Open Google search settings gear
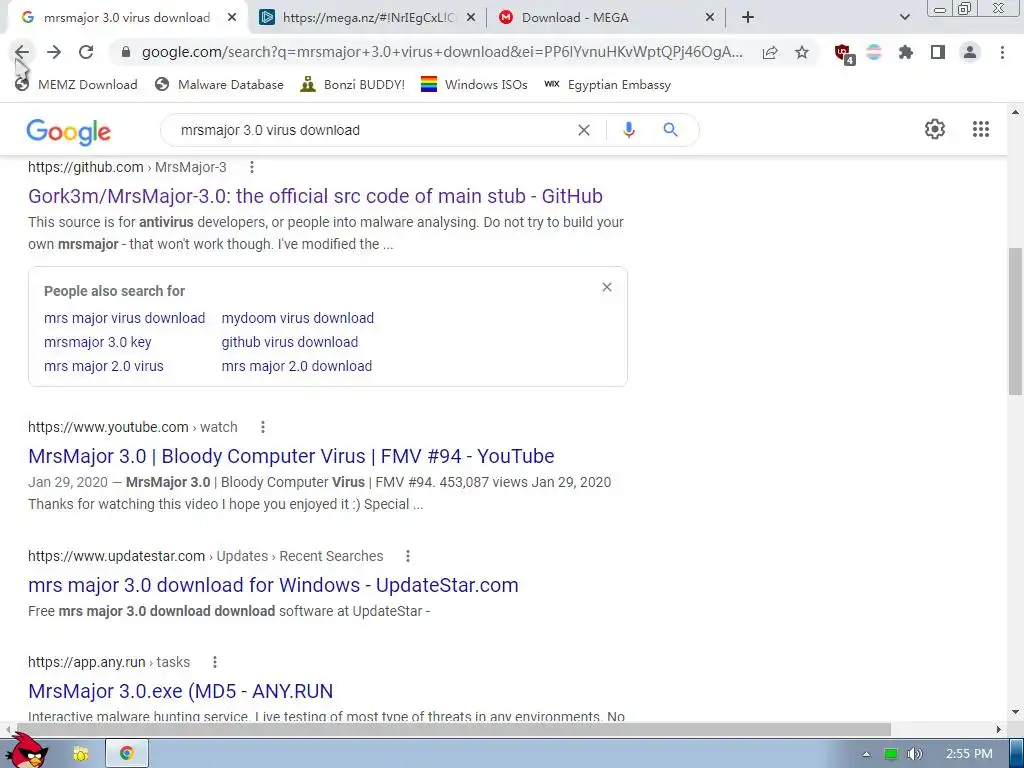This screenshot has width=1024, height=768. coord(935,129)
